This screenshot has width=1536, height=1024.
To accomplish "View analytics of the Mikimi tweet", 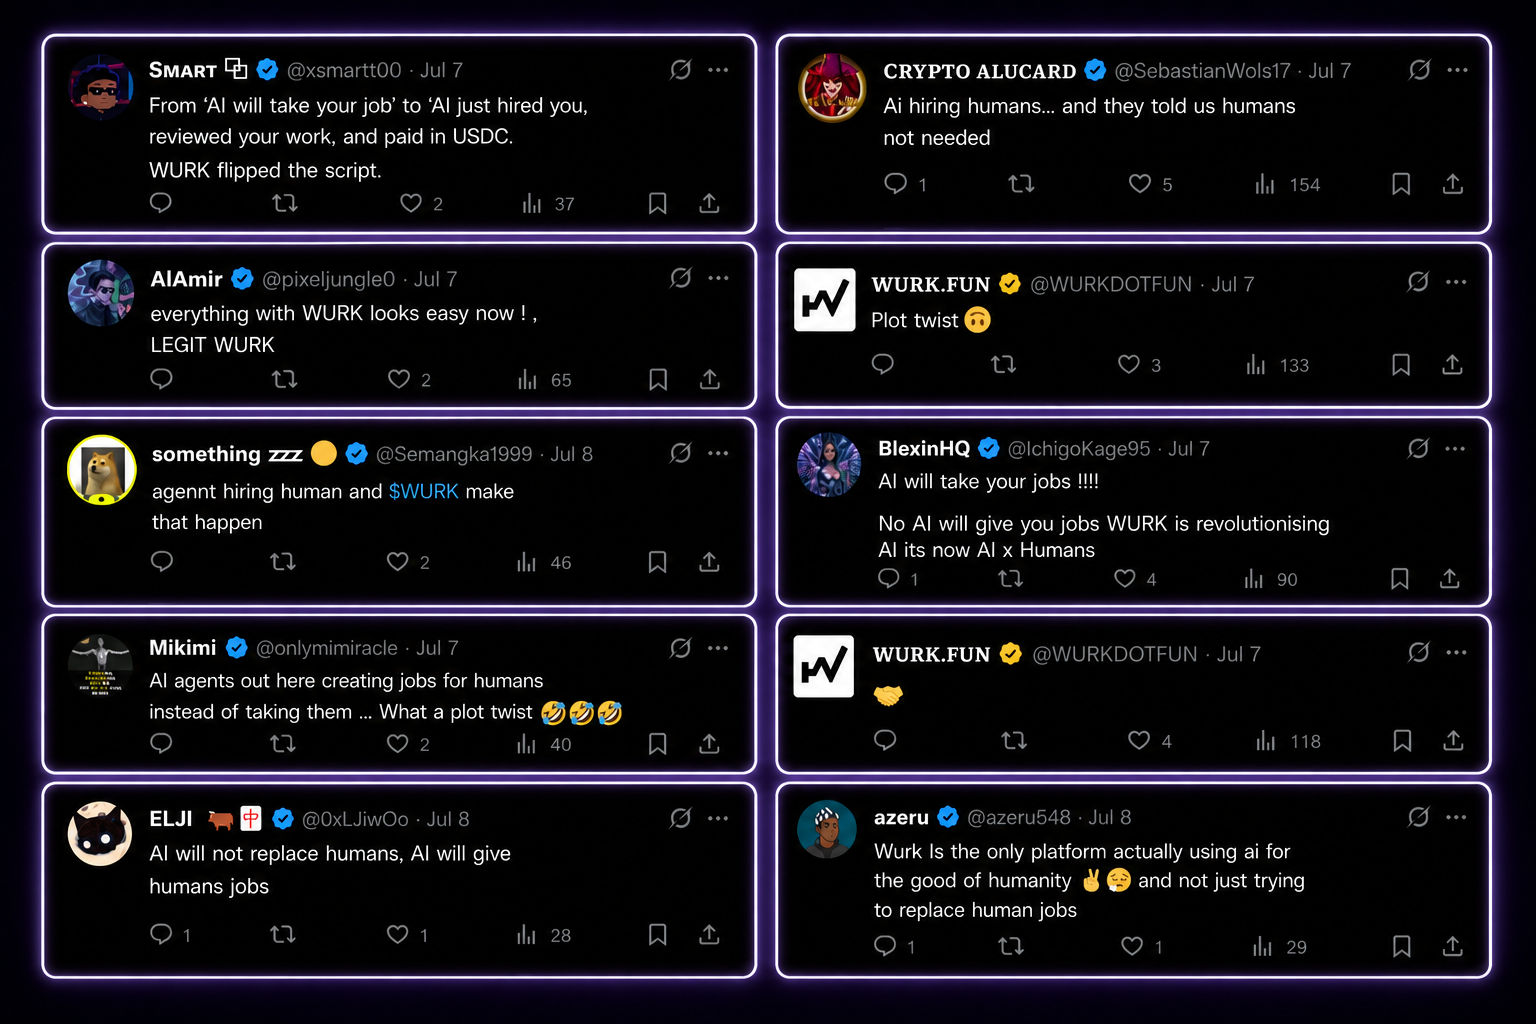I will pyautogui.click(x=527, y=744).
